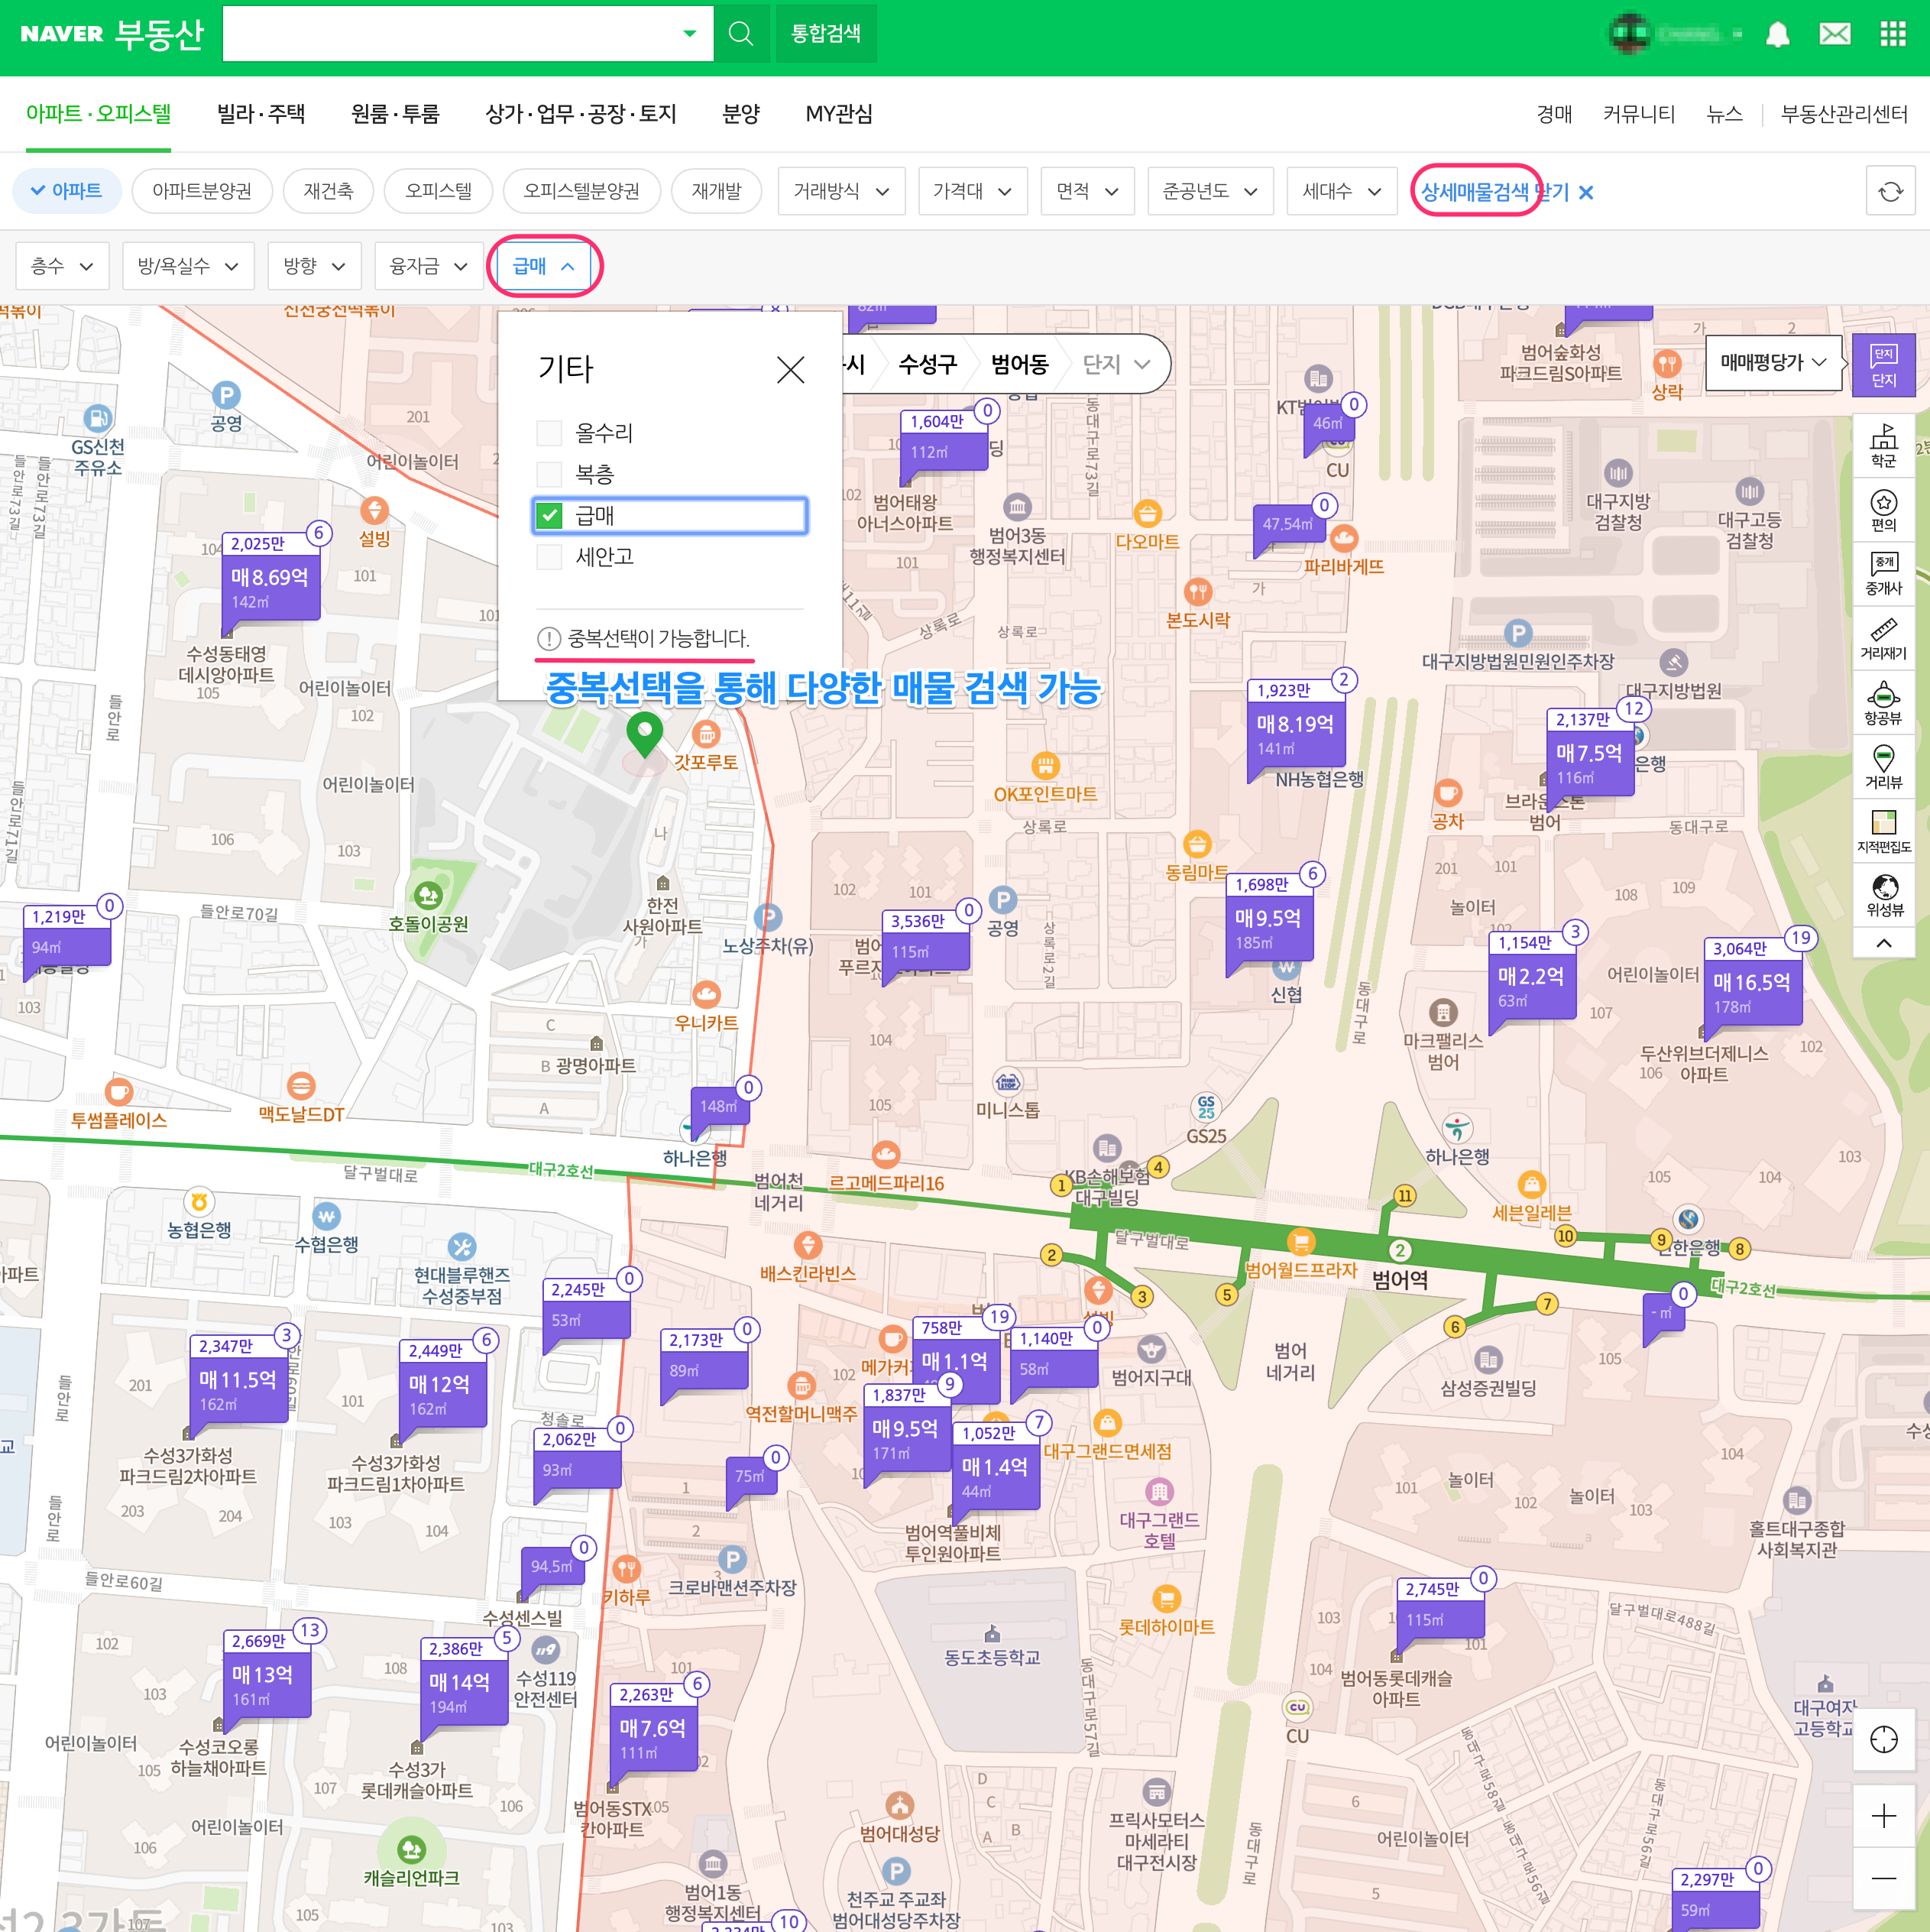1930x1932 pixels.
Task: Toggle the 단지 map layer button
Action: [1883, 366]
